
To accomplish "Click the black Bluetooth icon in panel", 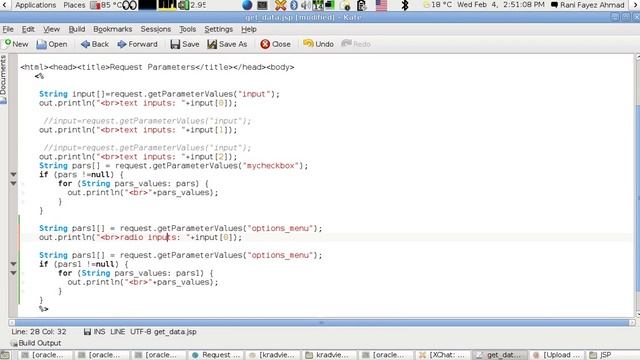I will coord(404,5).
